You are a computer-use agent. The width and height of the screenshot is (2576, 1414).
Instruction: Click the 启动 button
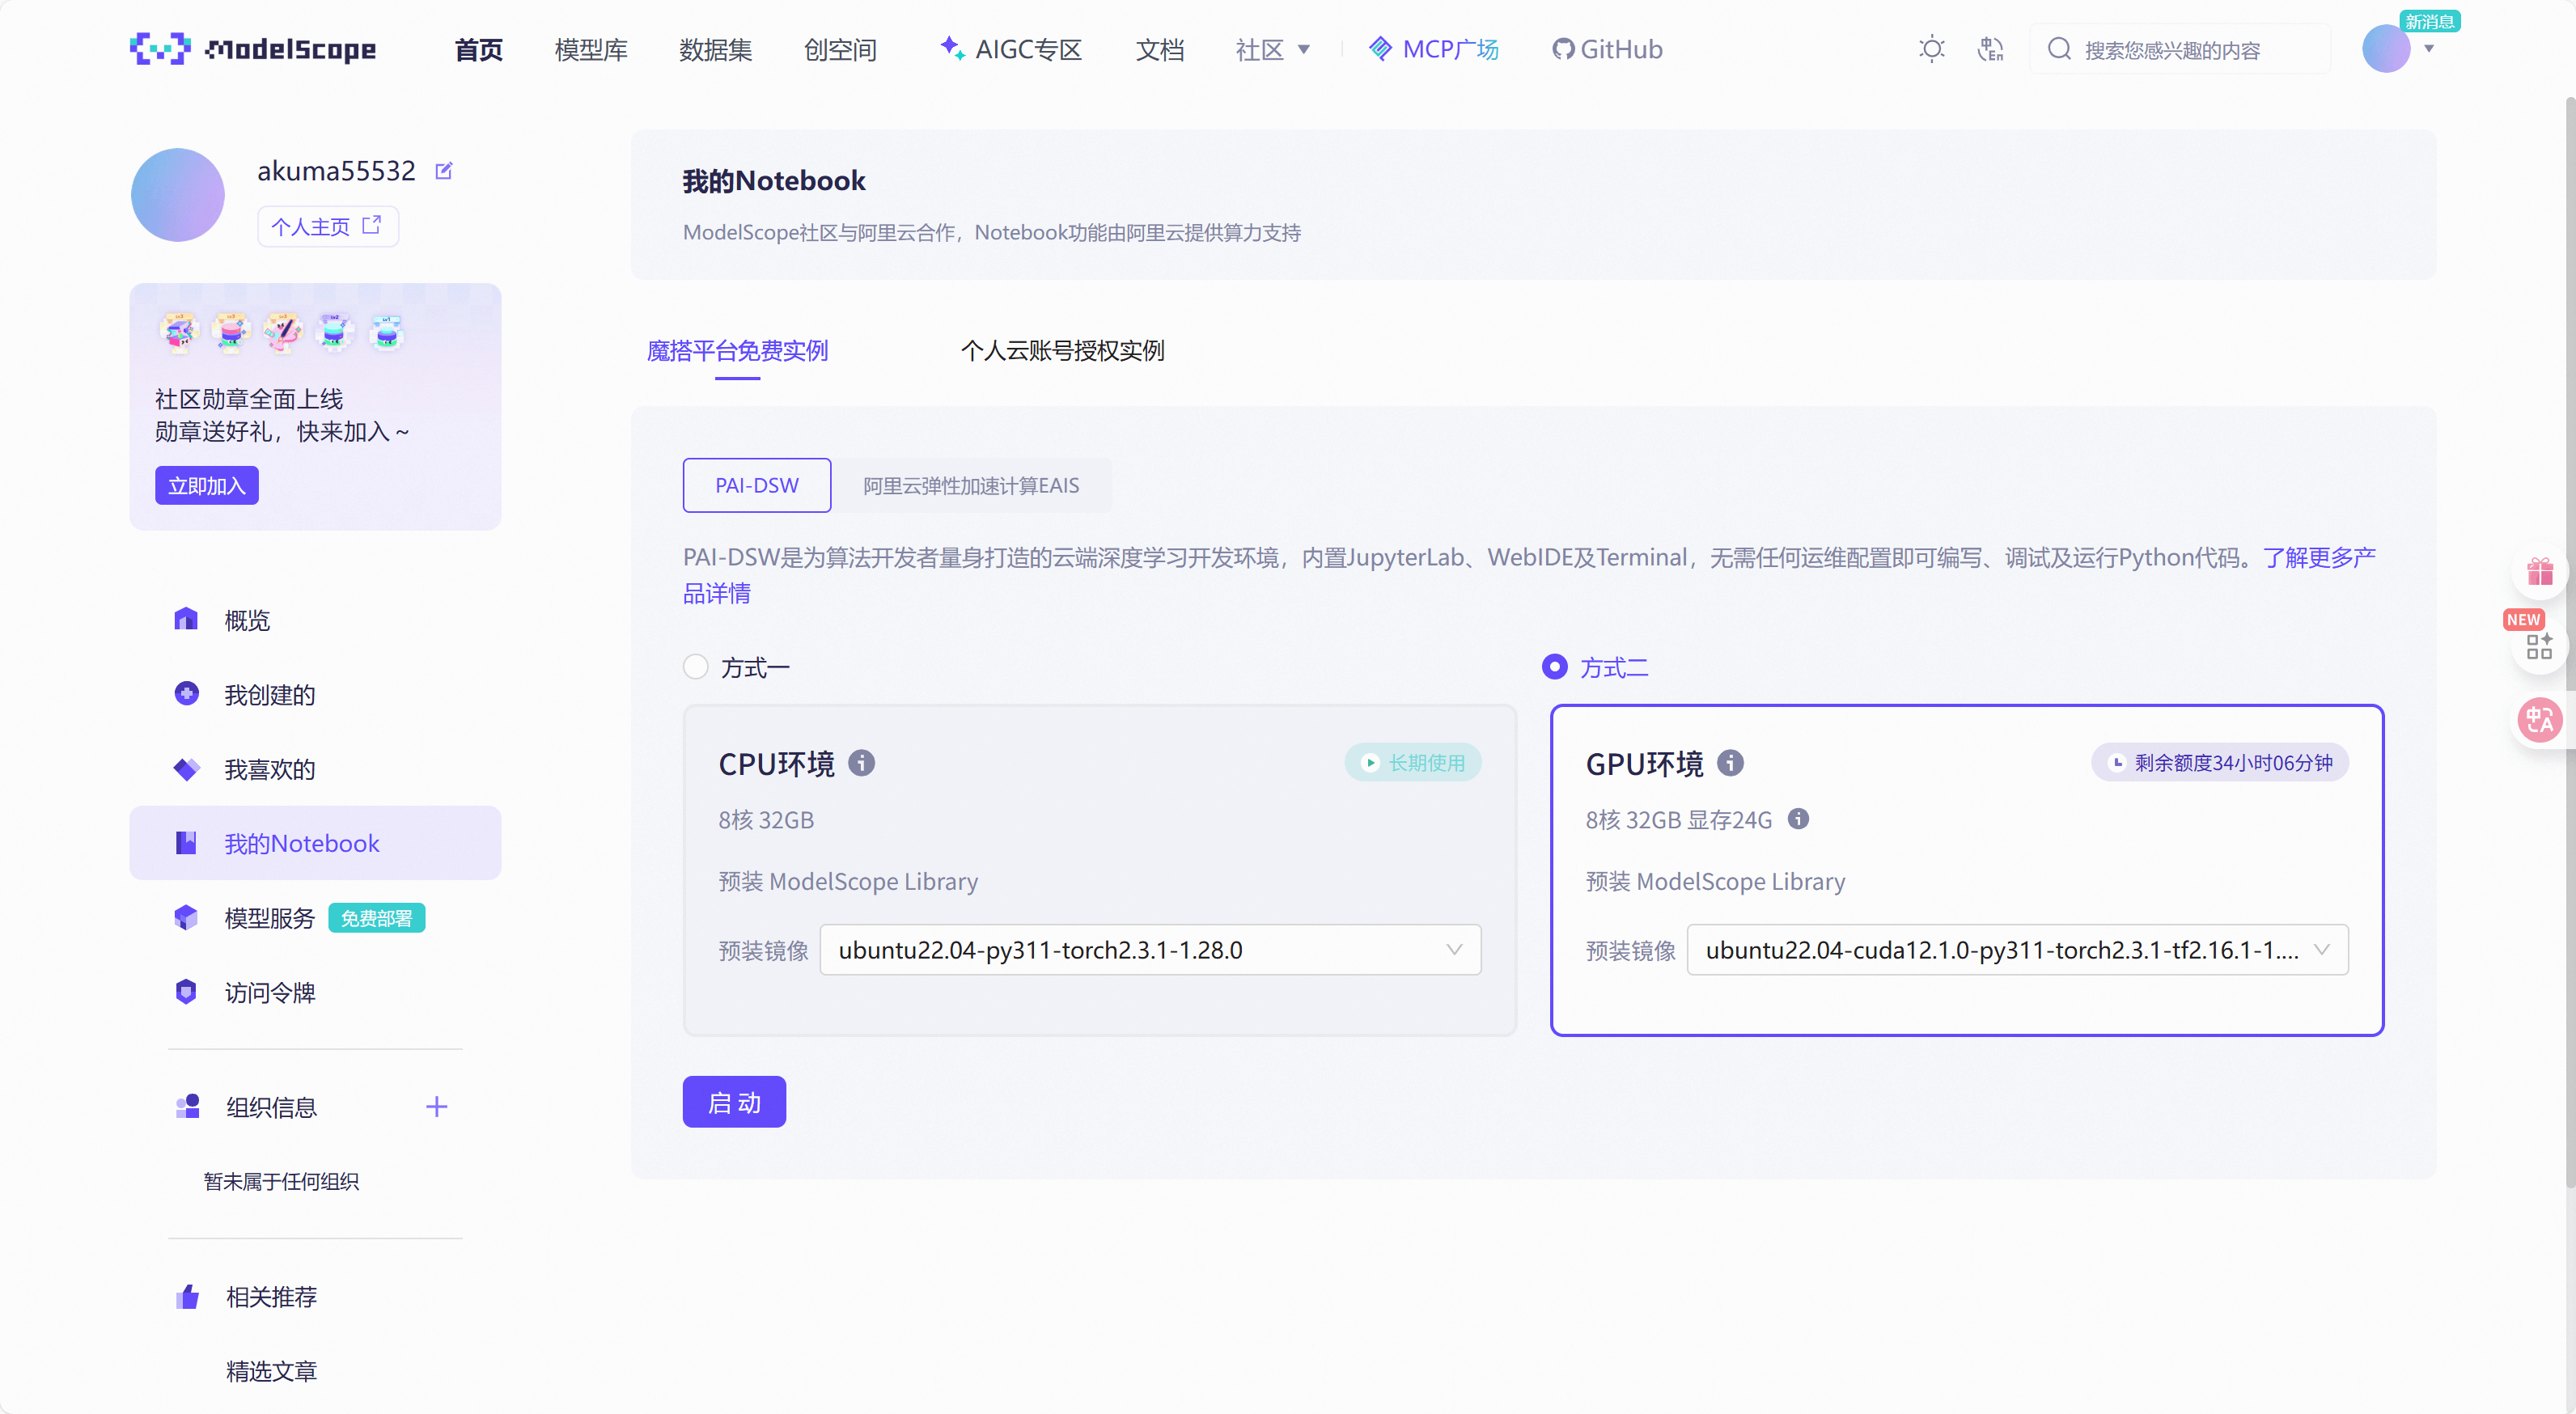[734, 1102]
